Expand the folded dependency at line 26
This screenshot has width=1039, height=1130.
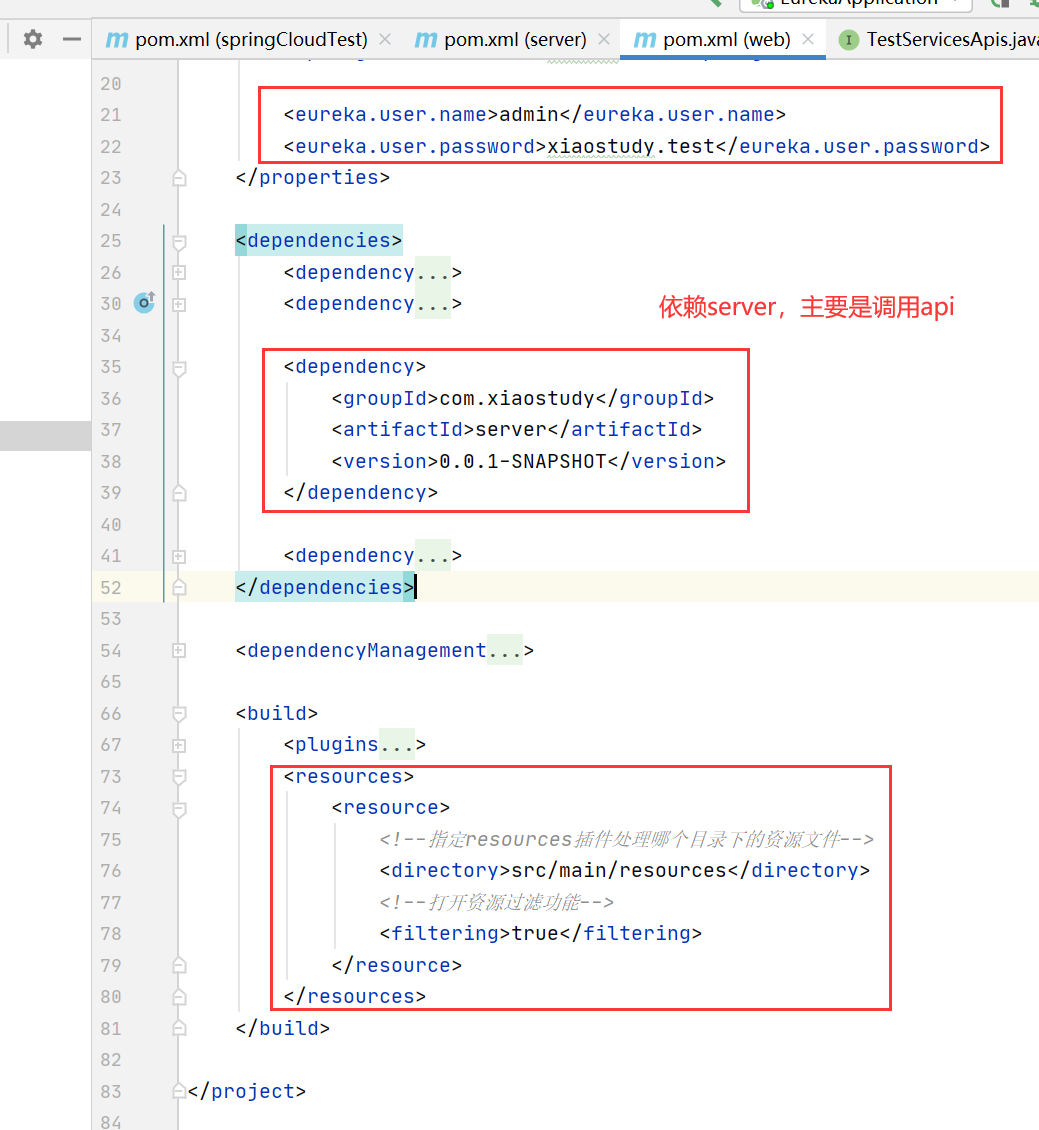pyautogui.click(x=179, y=272)
